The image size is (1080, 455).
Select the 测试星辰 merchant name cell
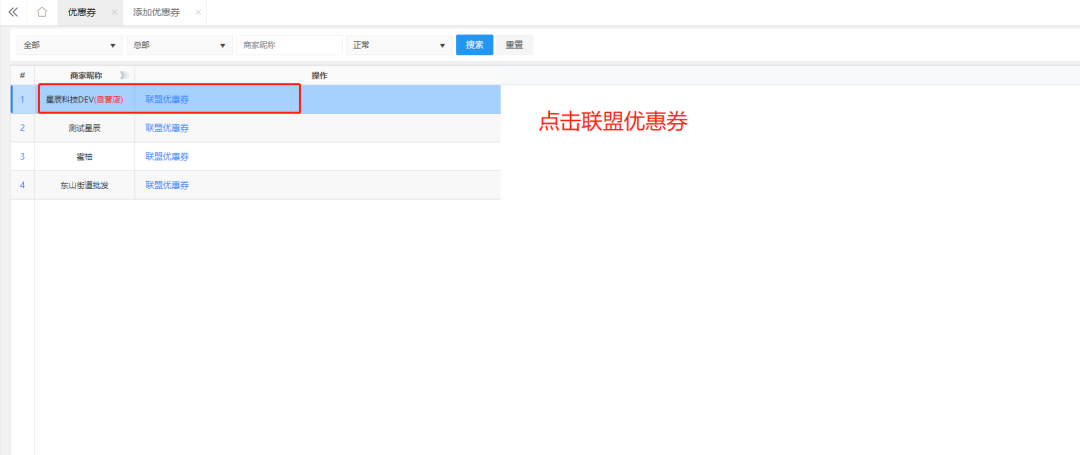(85, 128)
